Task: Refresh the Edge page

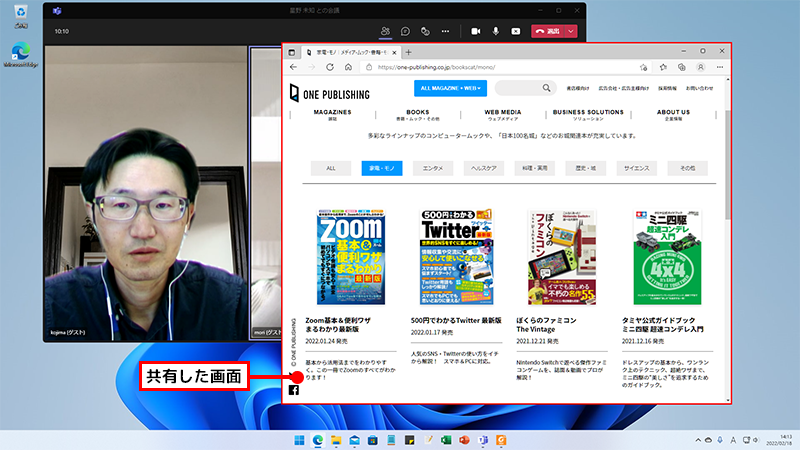Action: coord(330,67)
